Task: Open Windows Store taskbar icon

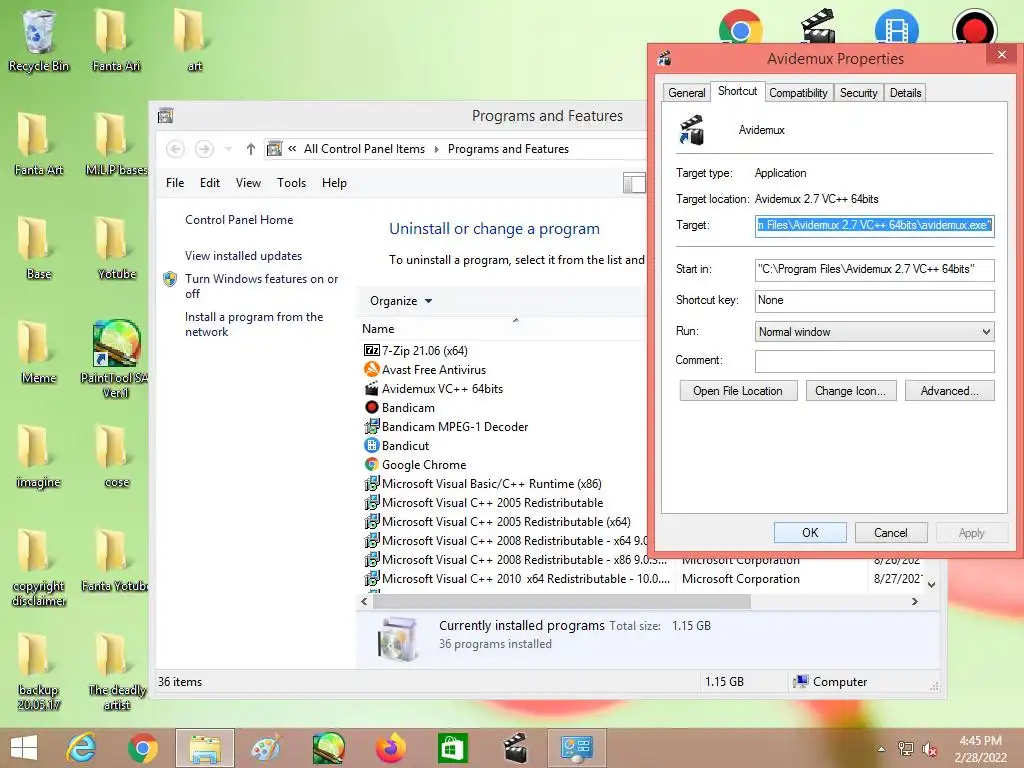Action: [452, 748]
